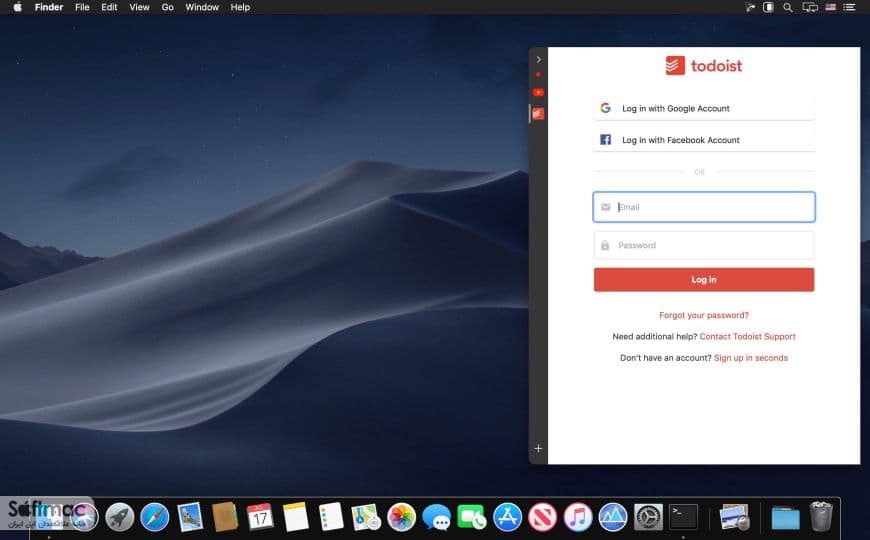Follow the Sign up in seconds link
This screenshot has height=540, width=870.
tap(751, 358)
